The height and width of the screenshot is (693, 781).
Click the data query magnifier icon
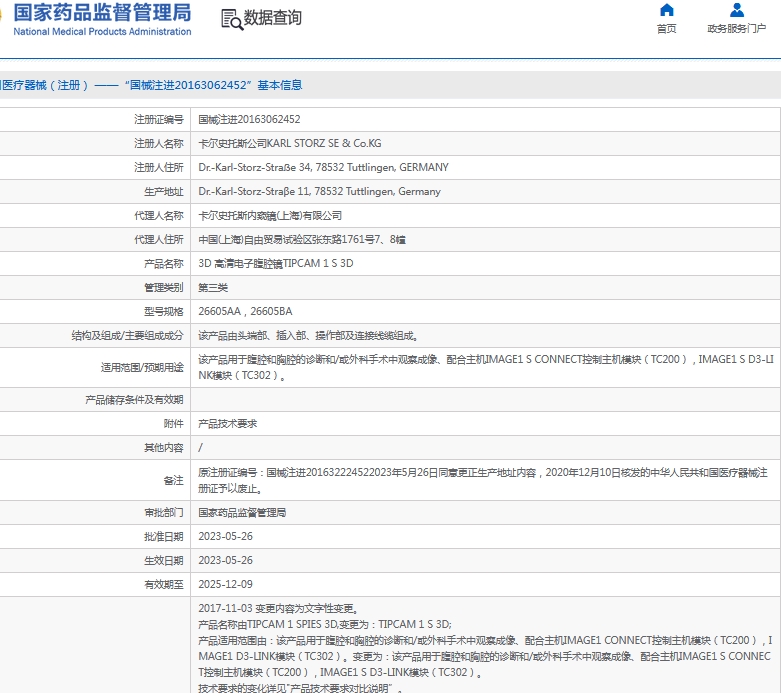click(x=232, y=19)
